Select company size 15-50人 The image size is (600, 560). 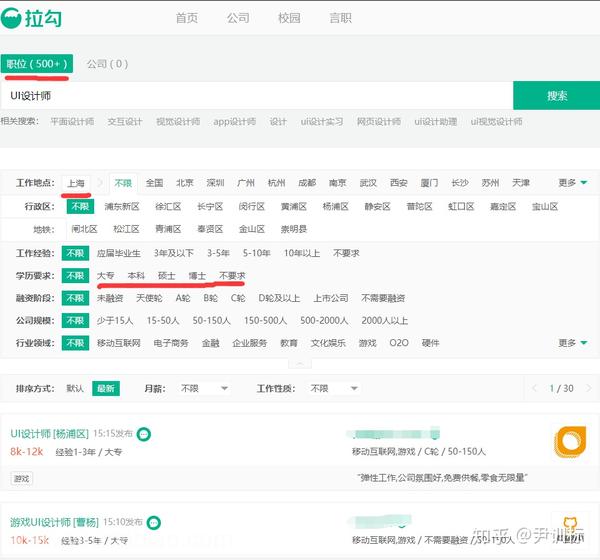(163, 320)
